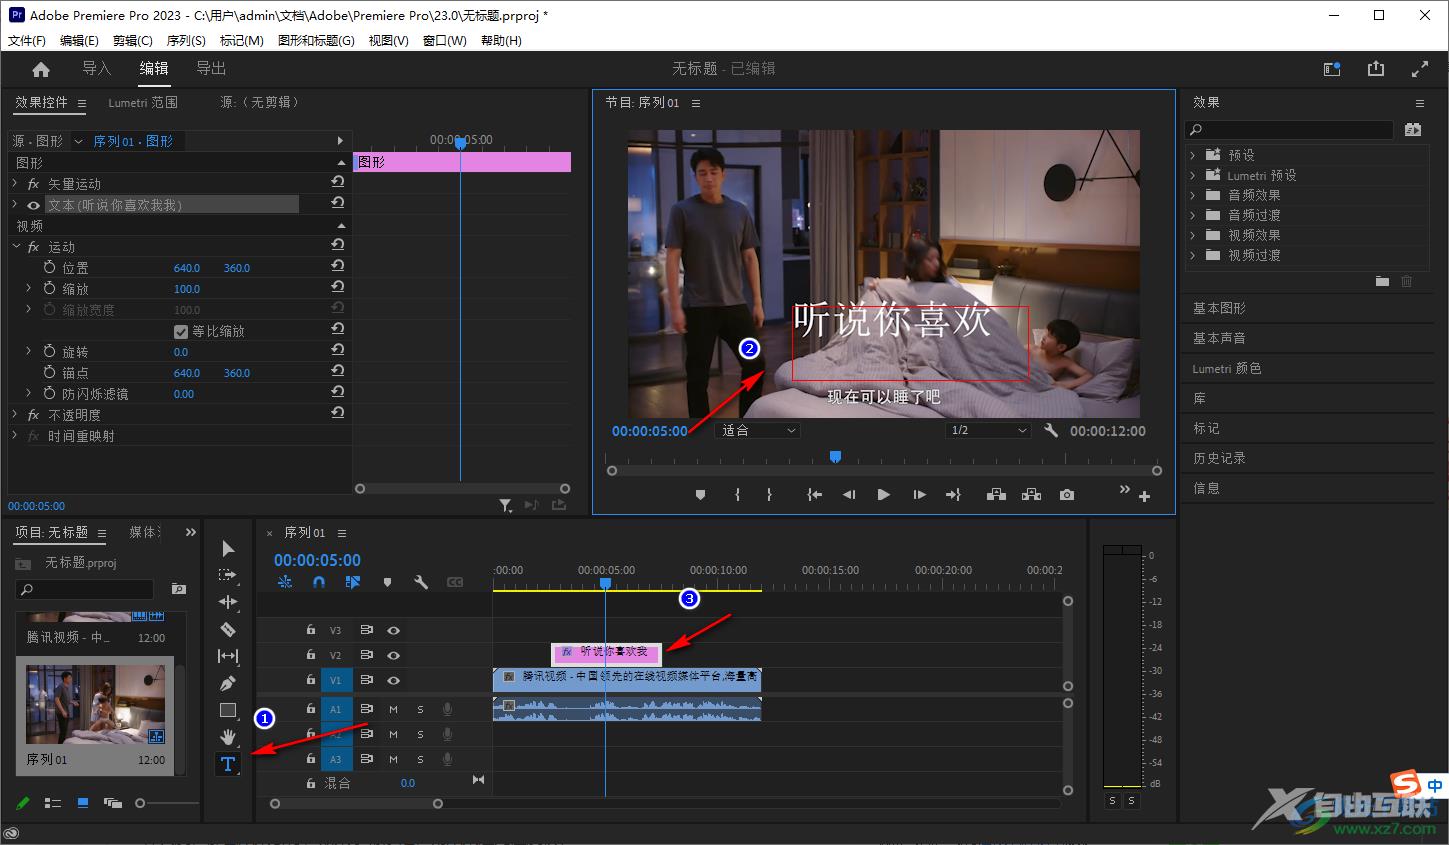Image resolution: width=1449 pixels, height=845 pixels.
Task: Select the Type tool in the toolbar
Action: pos(228,764)
